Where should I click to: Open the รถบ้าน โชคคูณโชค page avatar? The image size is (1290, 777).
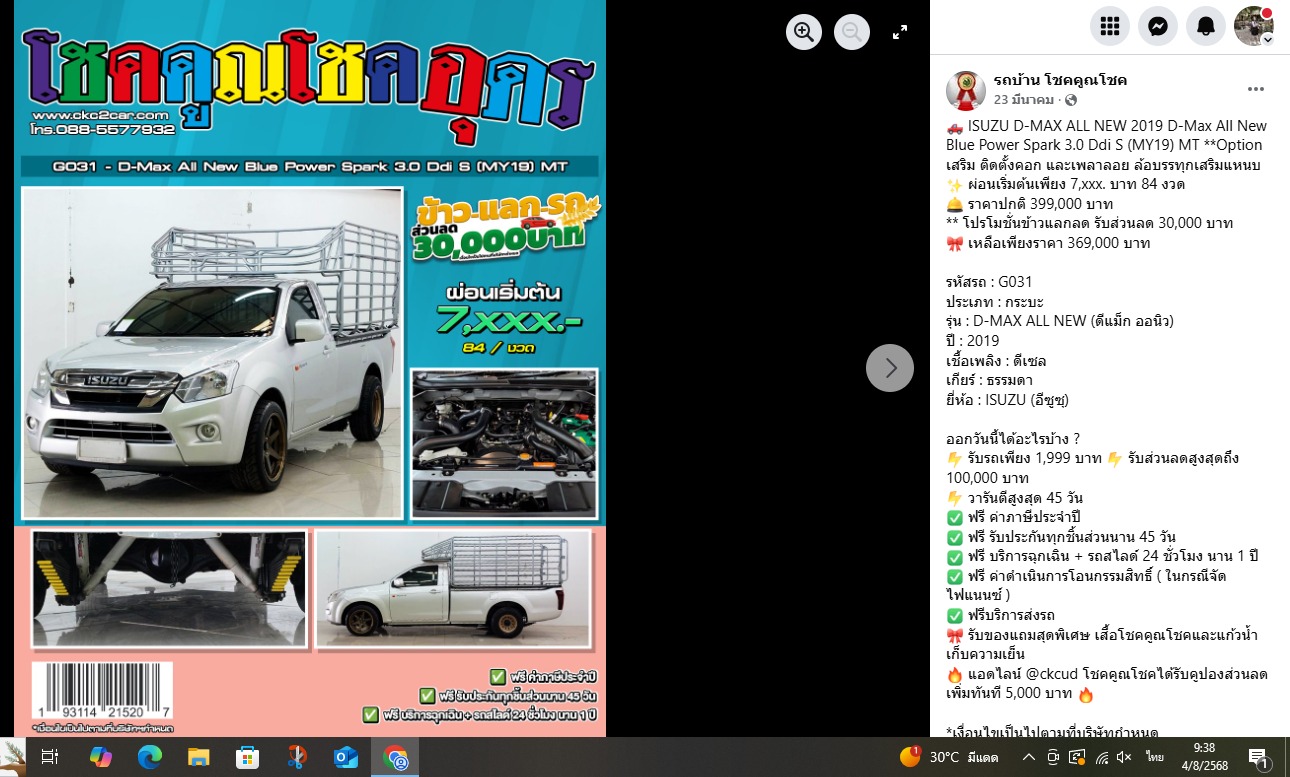(966, 90)
